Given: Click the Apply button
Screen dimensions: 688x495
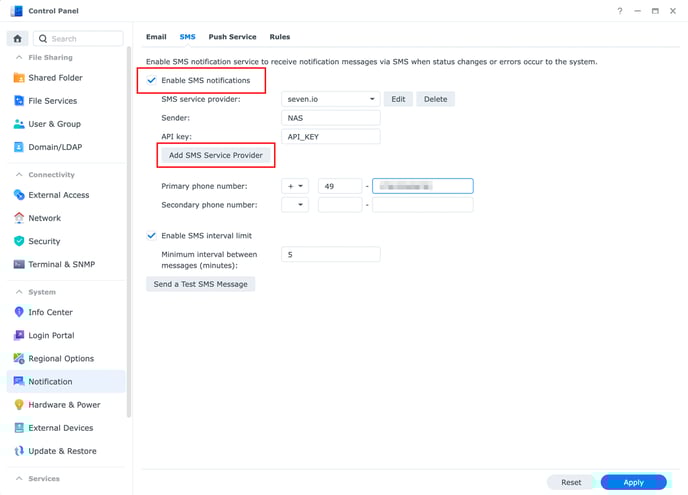Looking at the screenshot, I should (x=634, y=482).
